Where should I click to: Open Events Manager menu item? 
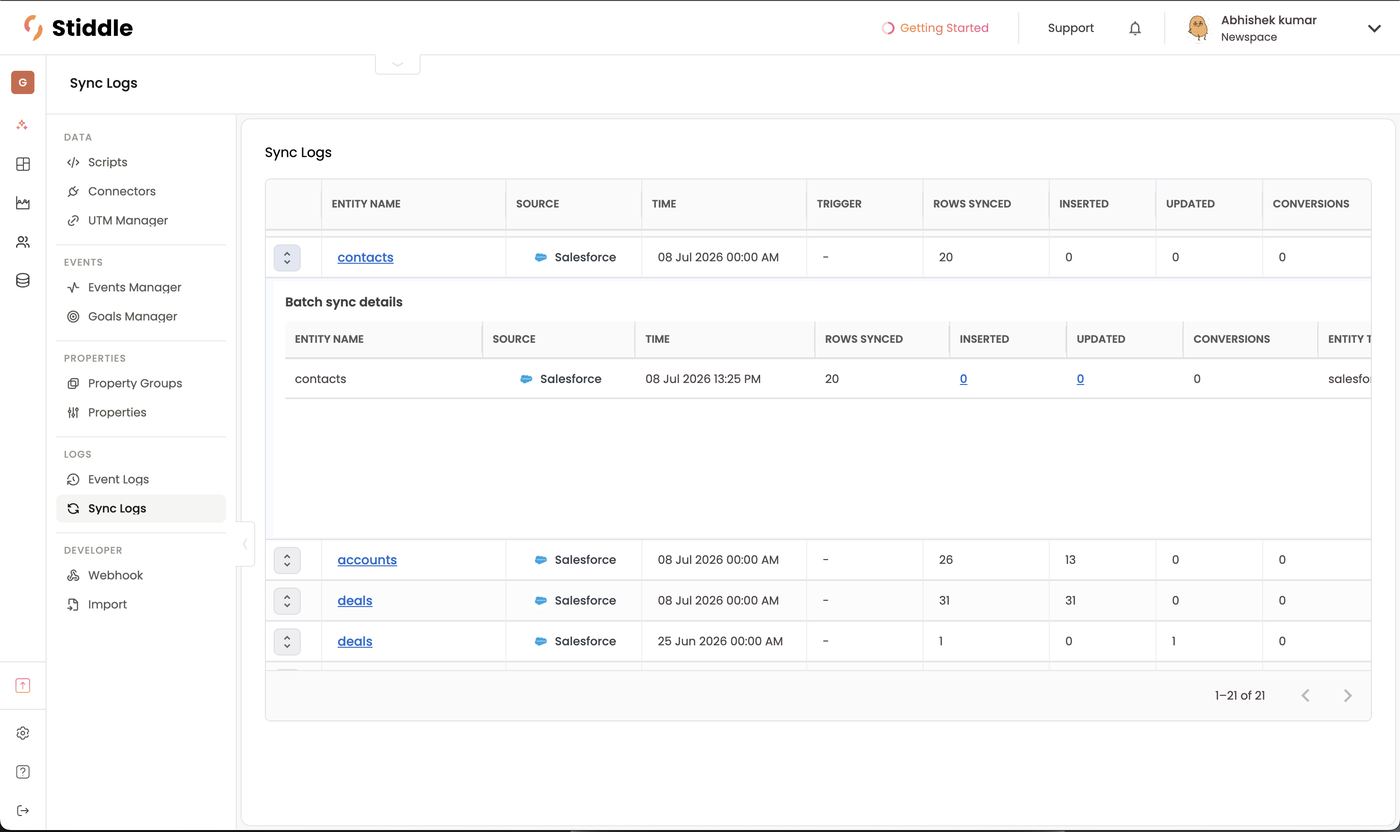(141, 287)
